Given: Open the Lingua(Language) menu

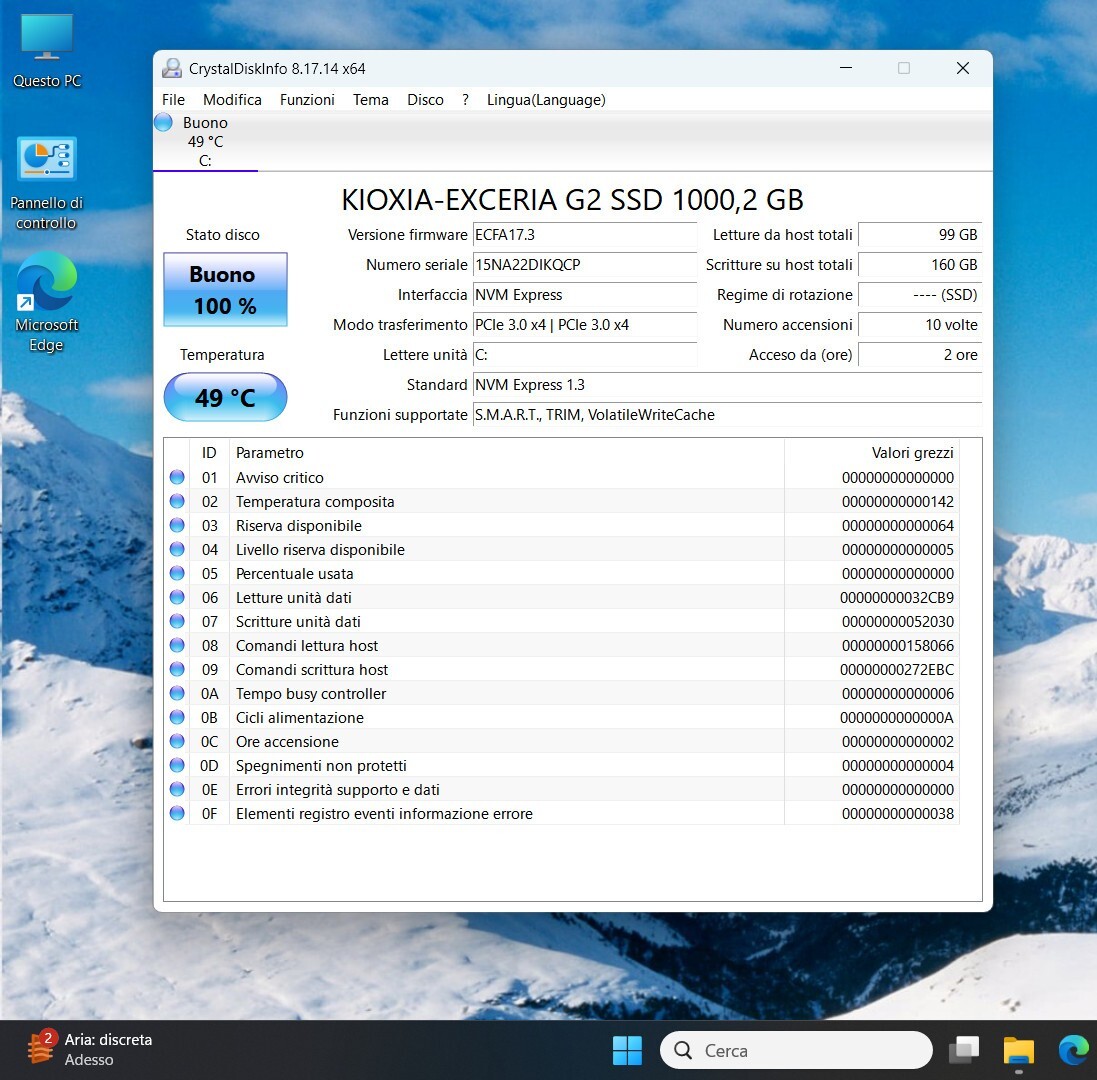Looking at the screenshot, I should [546, 100].
